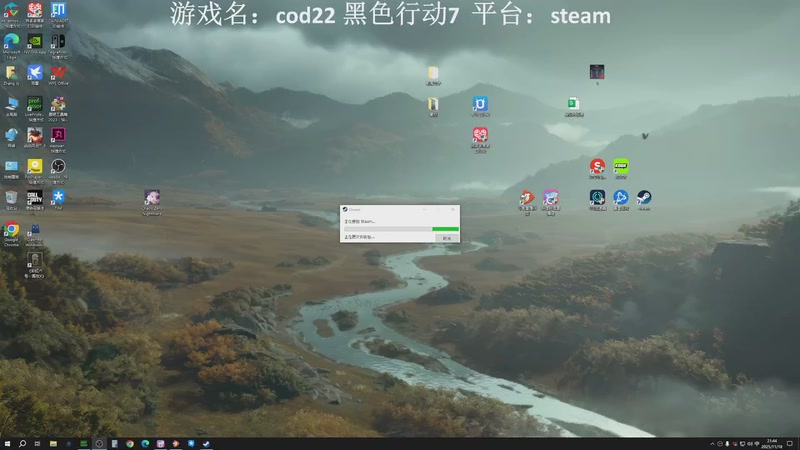Viewport: 800px width, 450px height.
Task: Open the zipped folder on desktop
Action: point(433,104)
